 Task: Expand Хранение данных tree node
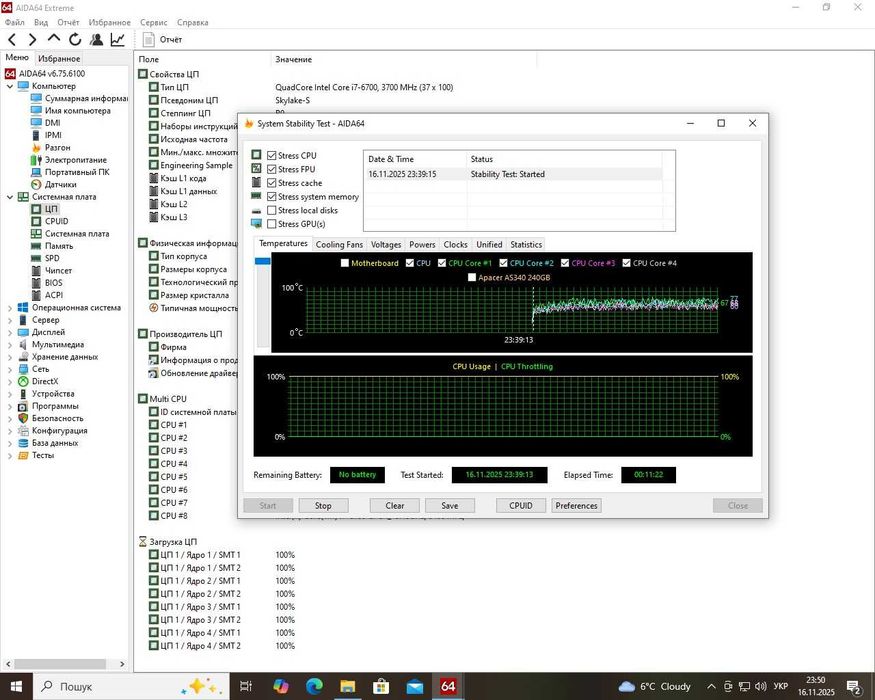coord(9,357)
